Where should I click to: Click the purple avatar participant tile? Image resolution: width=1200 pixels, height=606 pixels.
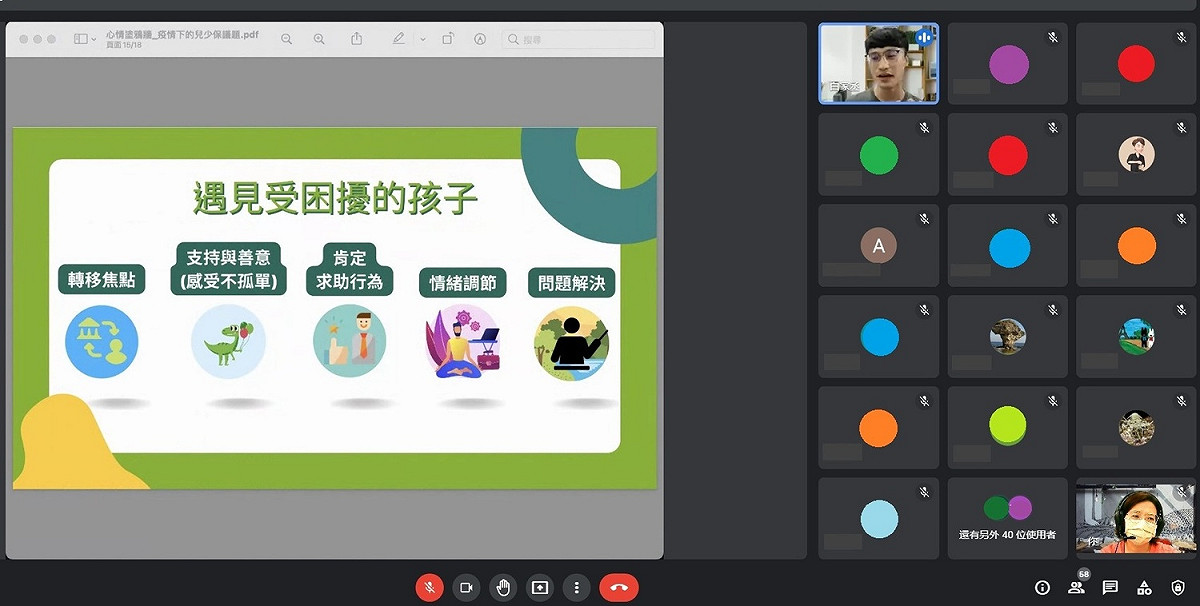[1007, 63]
